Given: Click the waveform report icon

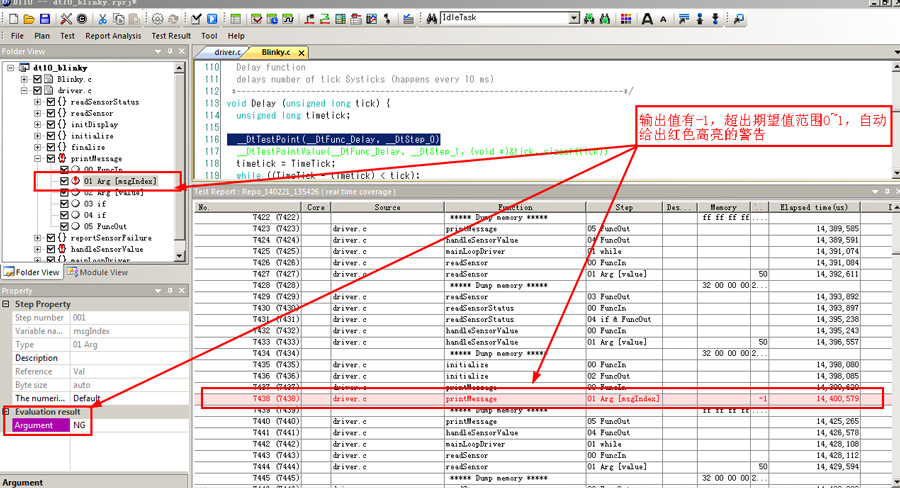Looking at the screenshot, I should 288,19.
